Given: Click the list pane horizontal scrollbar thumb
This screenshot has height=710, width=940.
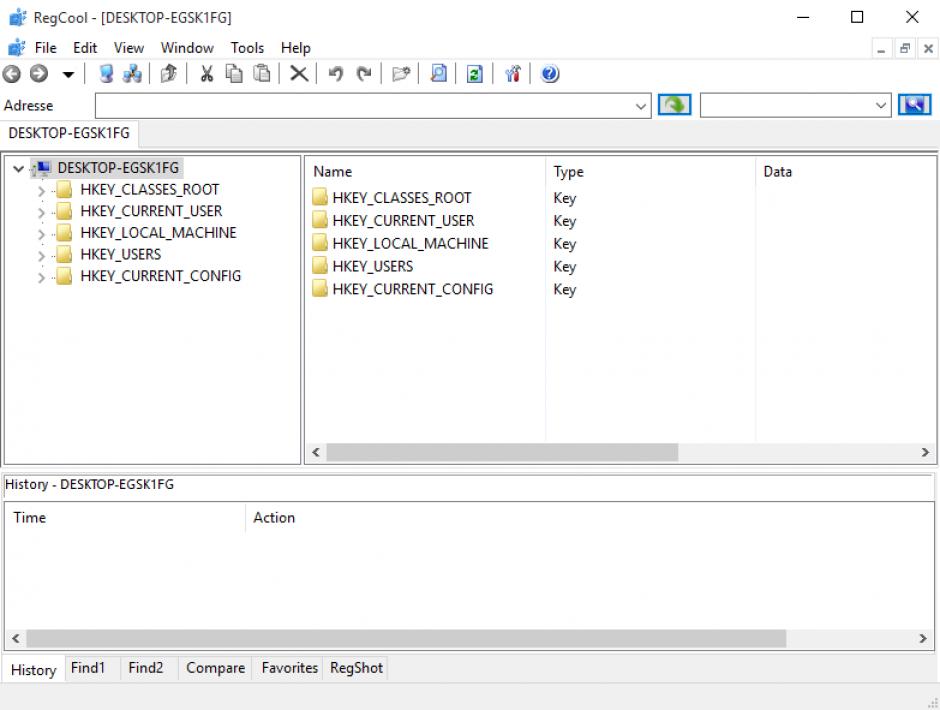Looking at the screenshot, I should pyautogui.click(x=502, y=452).
